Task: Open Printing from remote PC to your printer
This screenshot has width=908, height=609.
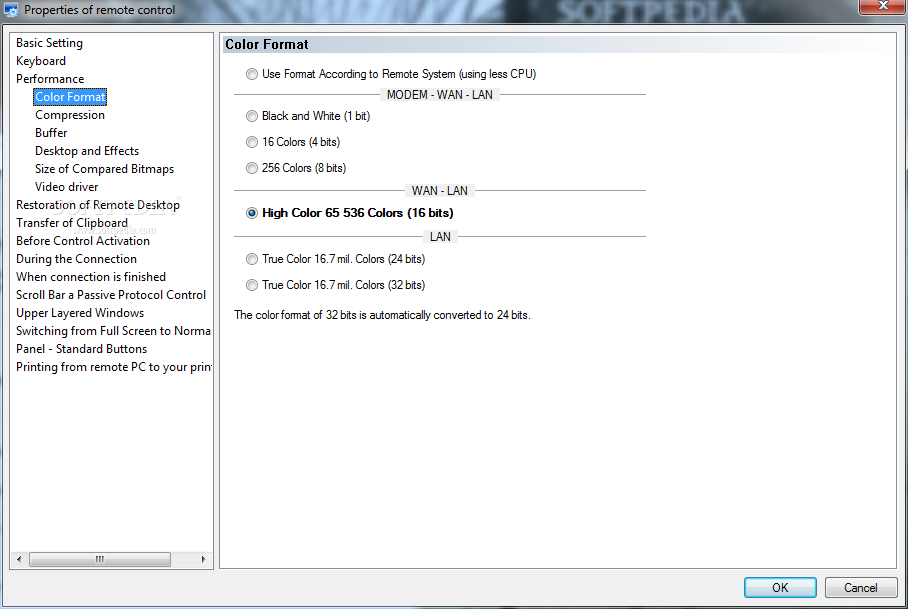Action: [x=114, y=366]
